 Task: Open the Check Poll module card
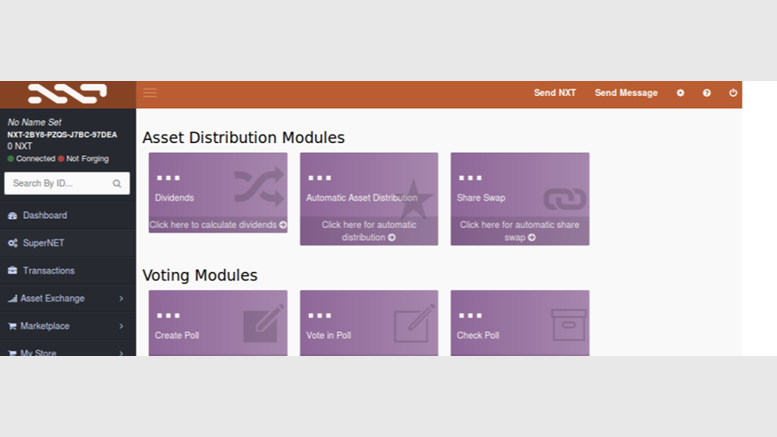(520, 323)
